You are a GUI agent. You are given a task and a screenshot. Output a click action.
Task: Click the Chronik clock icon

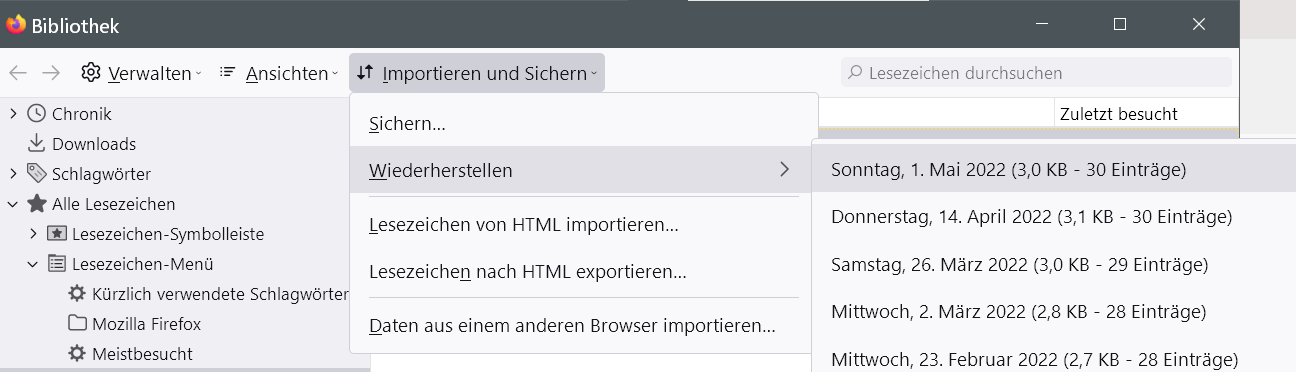pyautogui.click(x=37, y=114)
